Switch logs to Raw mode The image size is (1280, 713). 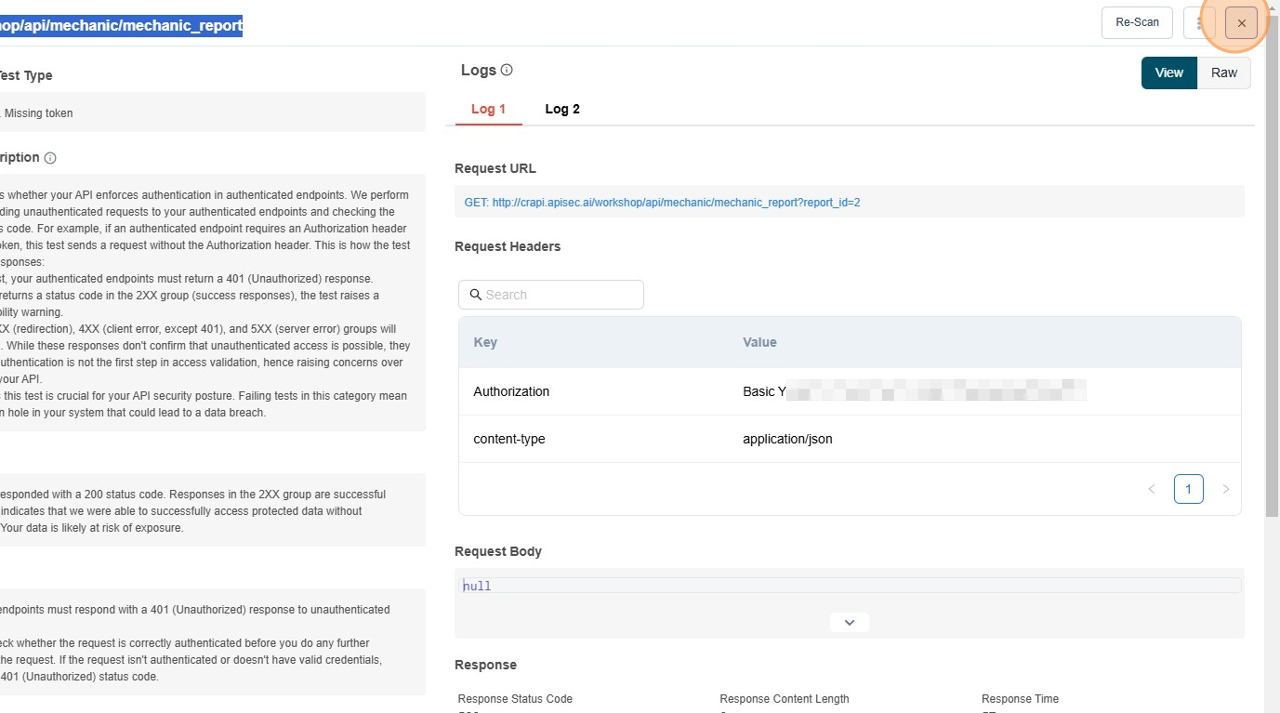[x=1223, y=73]
